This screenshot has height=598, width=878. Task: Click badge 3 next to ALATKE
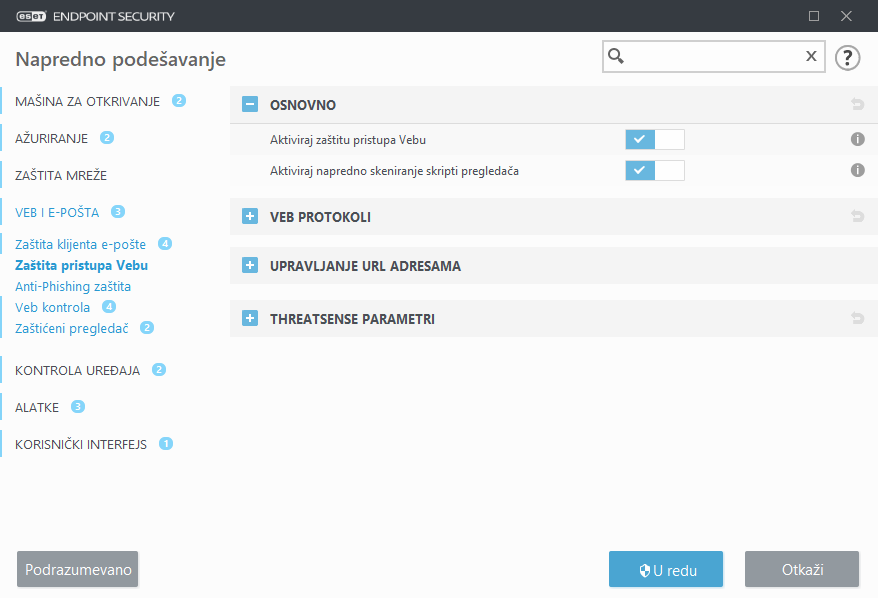78,407
